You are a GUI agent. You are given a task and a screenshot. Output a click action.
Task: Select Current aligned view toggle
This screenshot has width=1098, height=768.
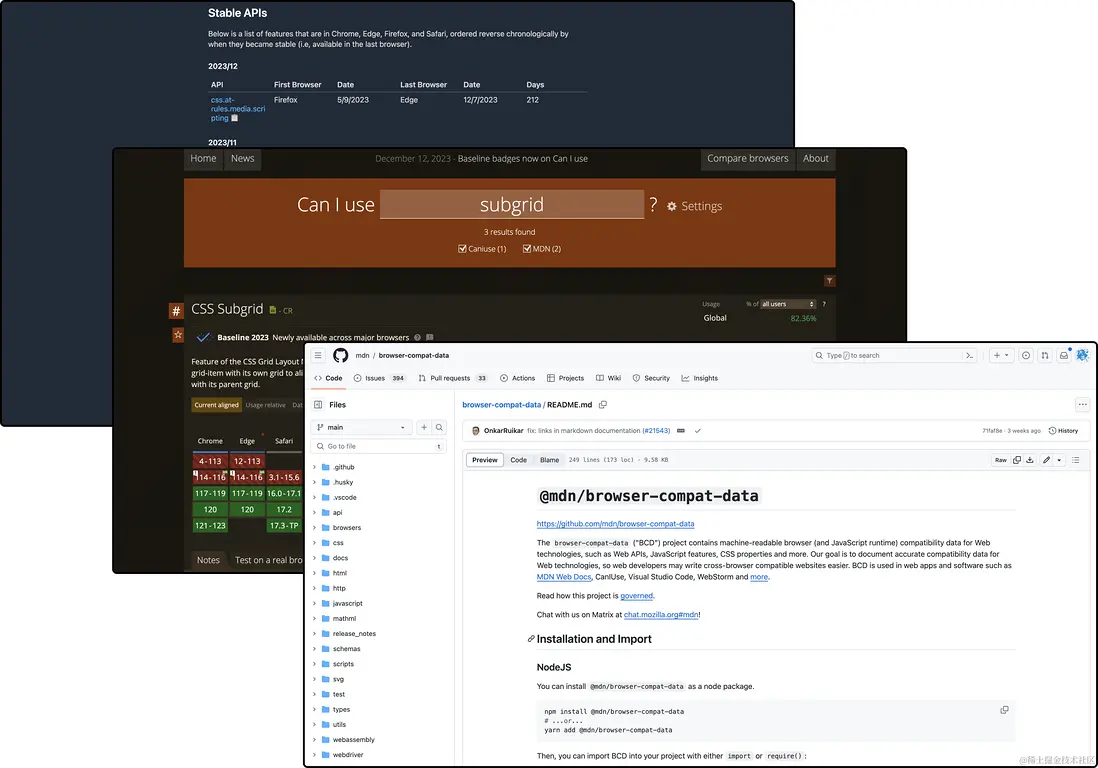[216, 405]
